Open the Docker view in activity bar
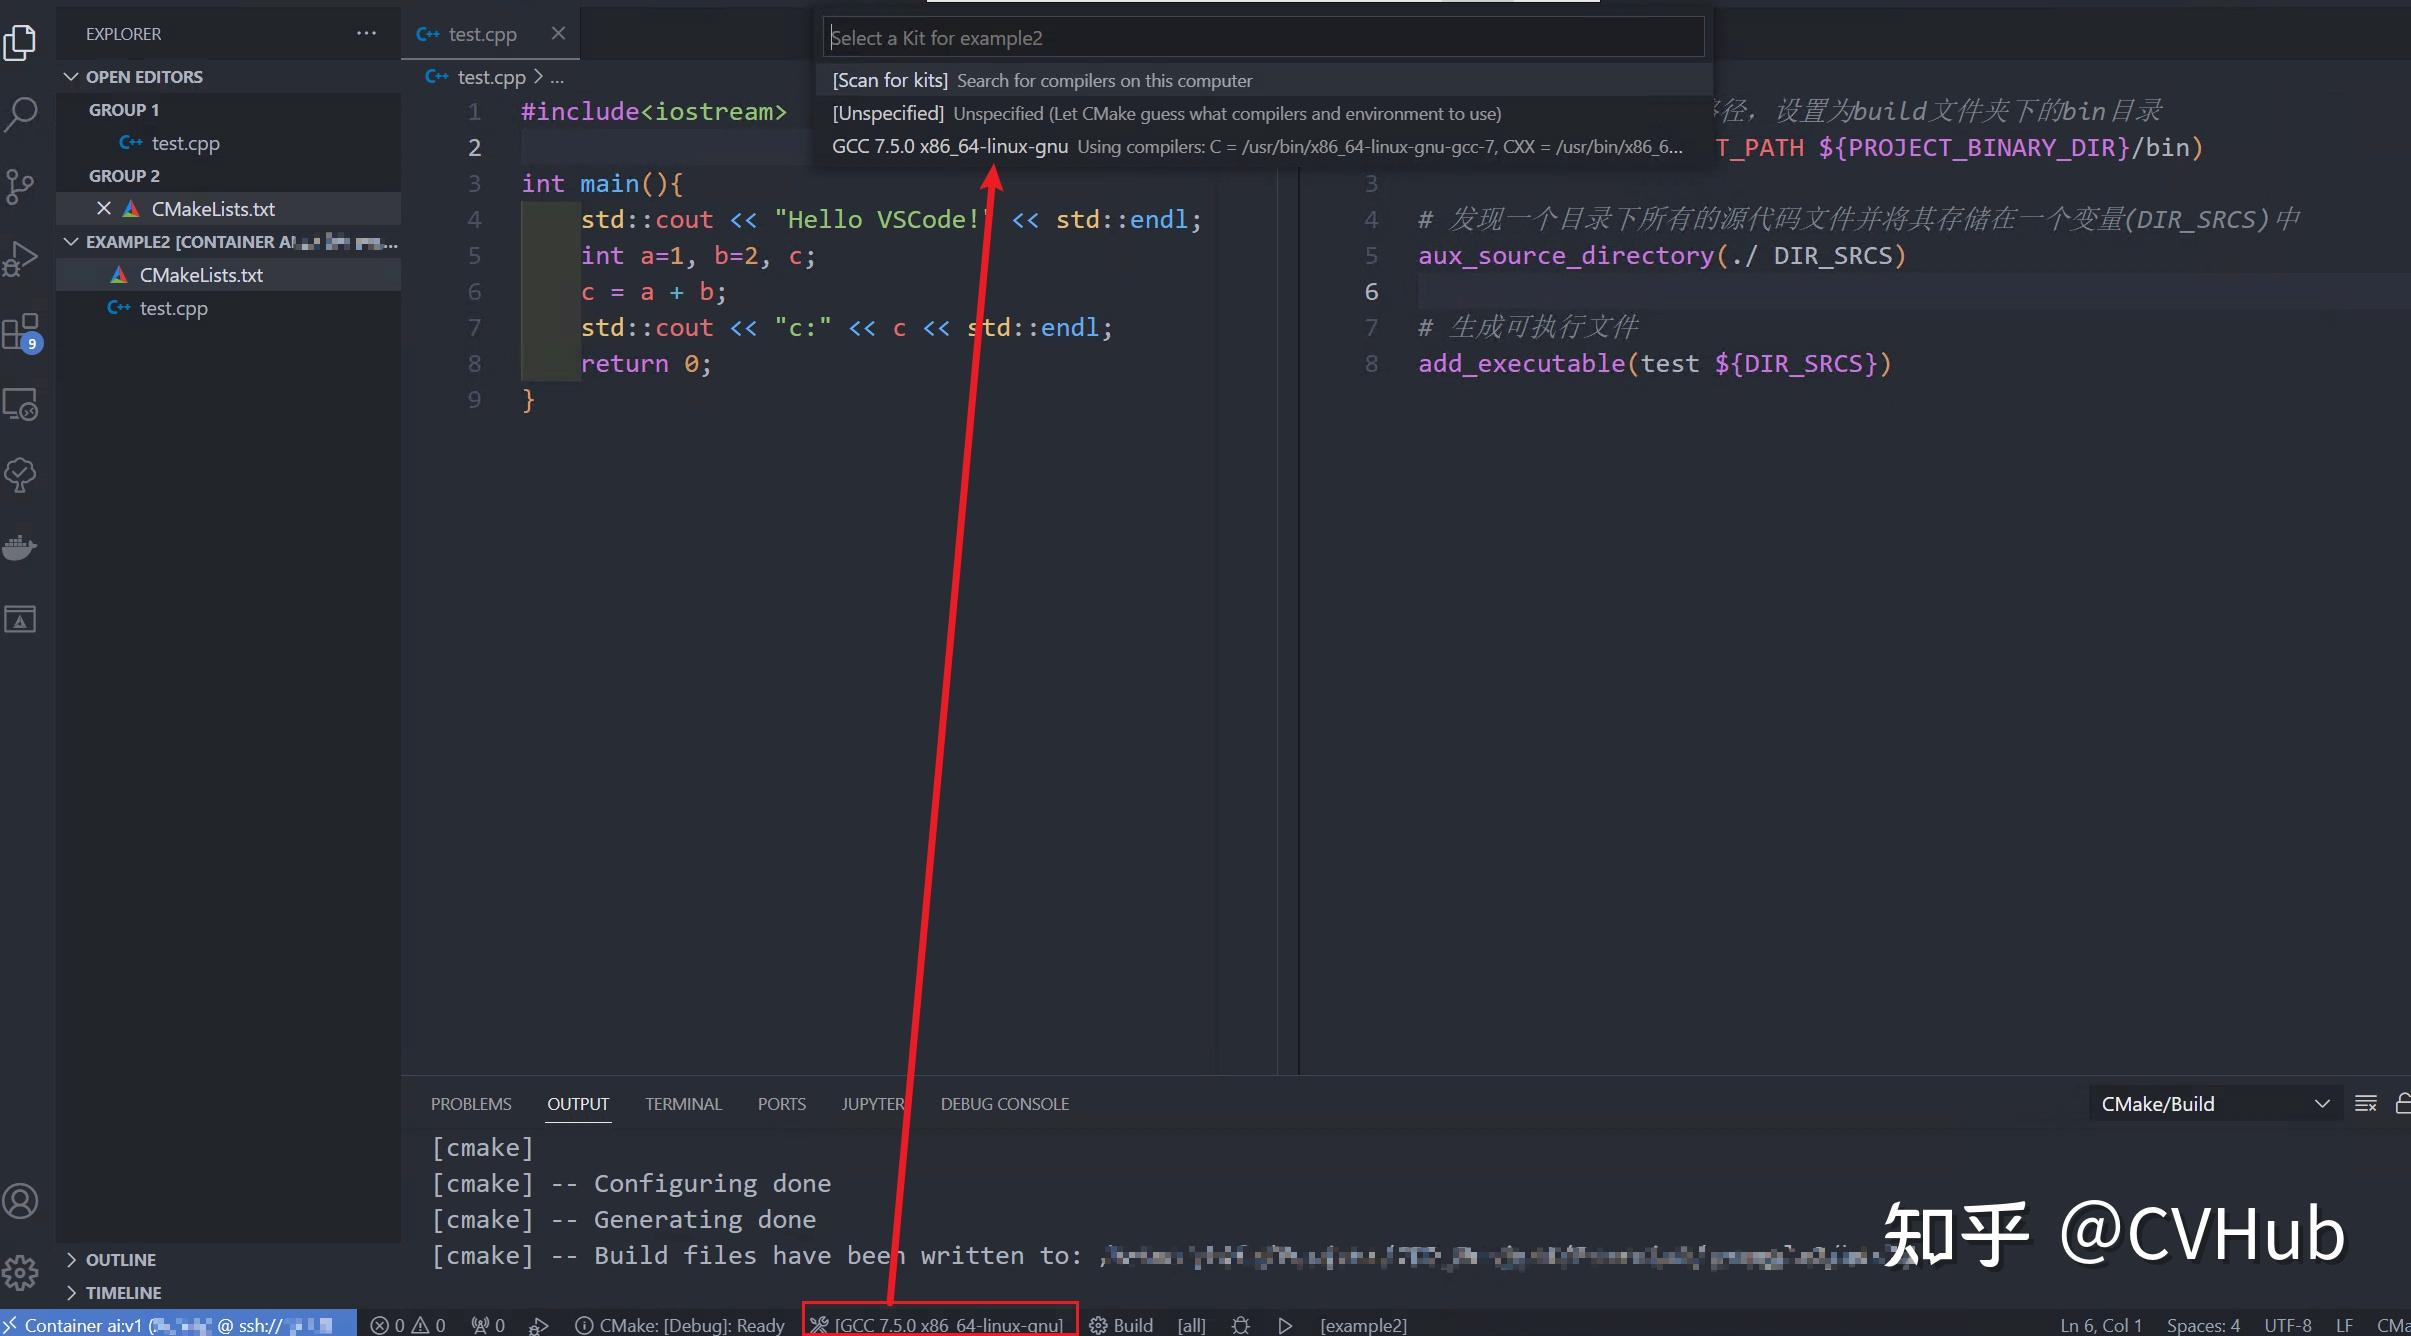The width and height of the screenshot is (2411, 1336). [x=21, y=547]
